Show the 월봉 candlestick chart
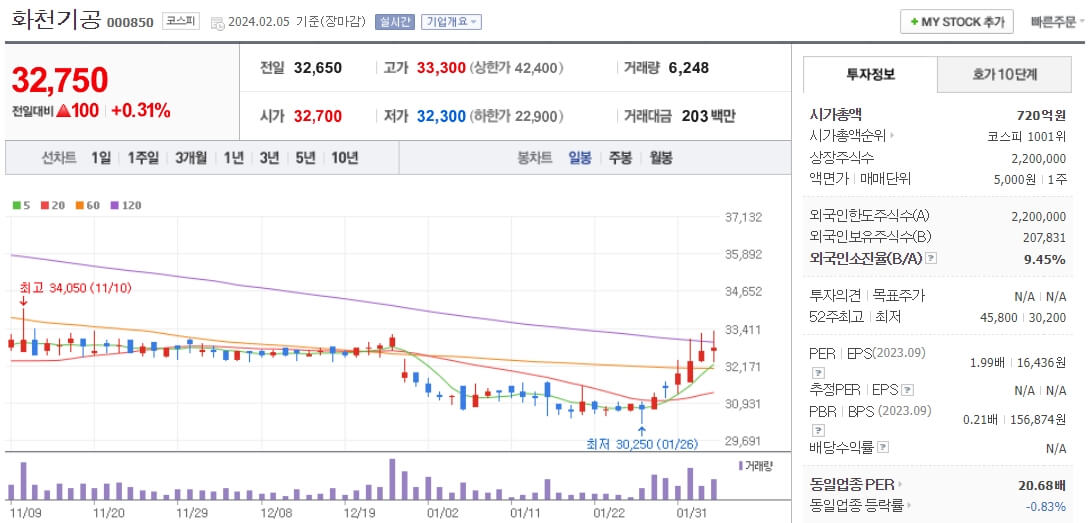Screen dimensions: 1090x523 [x=661, y=158]
